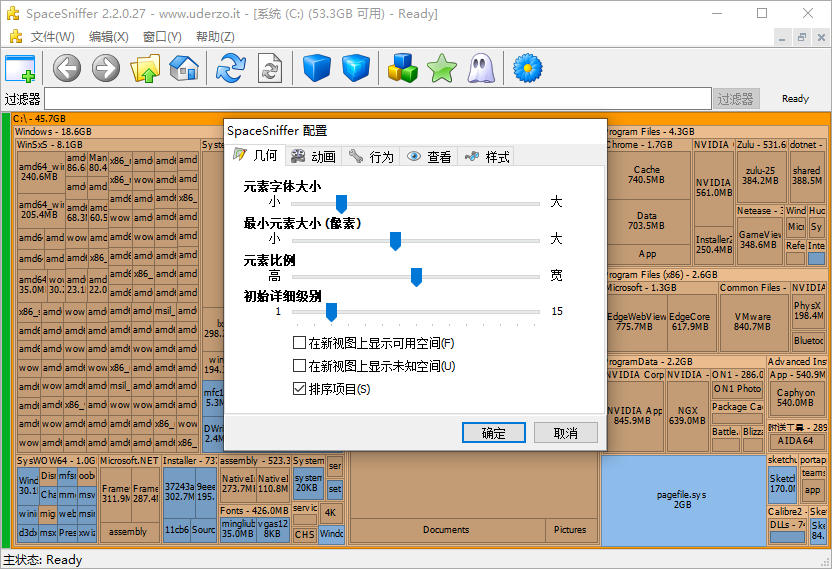This screenshot has height=569, width=832.
Task: Select the AIDA64 block
Action: click(x=796, y=441)
